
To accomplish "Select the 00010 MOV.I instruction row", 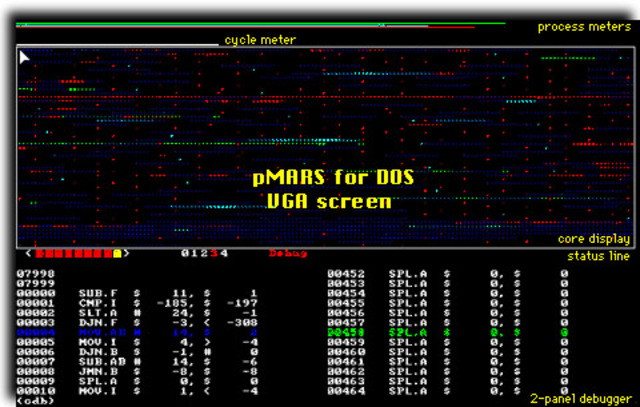I will 137,391.
